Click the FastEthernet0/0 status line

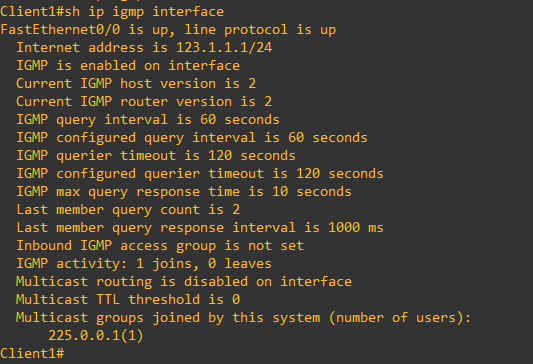click(168, 30)
